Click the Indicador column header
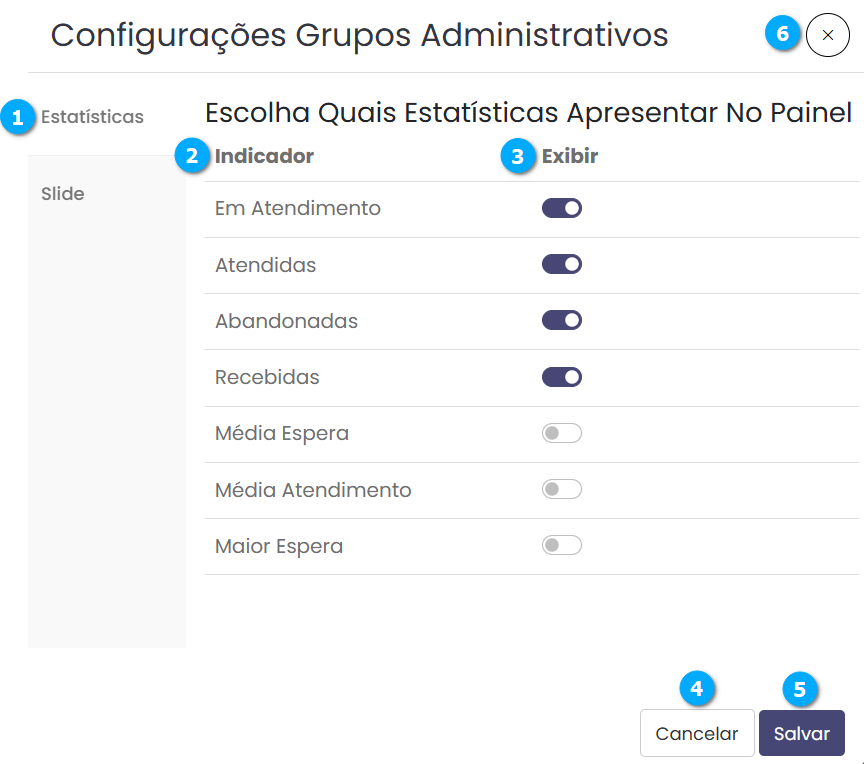 [264, 156]
